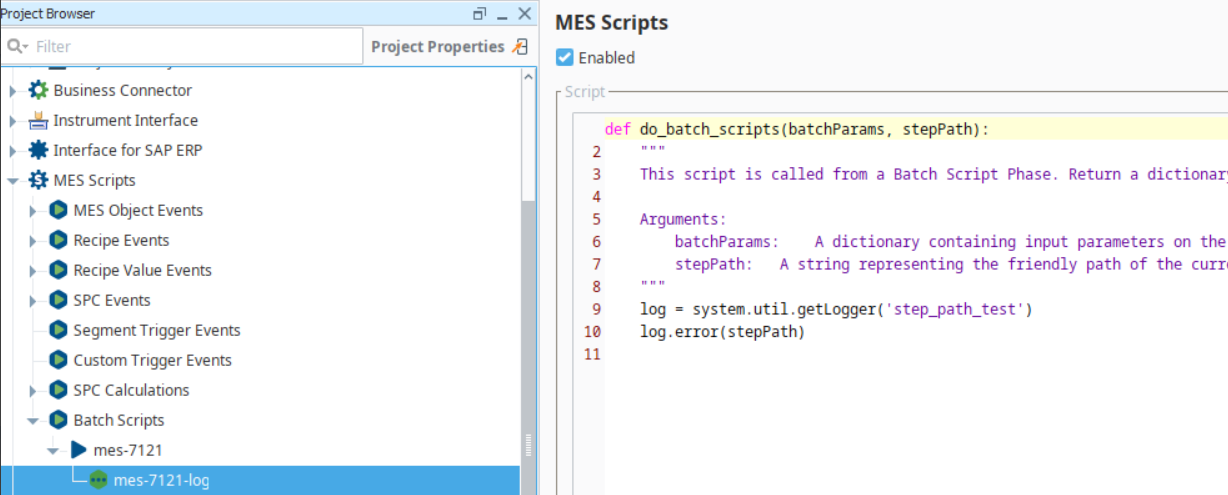This screenshot has height=495, width=1228.
Task: Disable the MES Scripts Enabled checkbox
Action: (565, 58)
